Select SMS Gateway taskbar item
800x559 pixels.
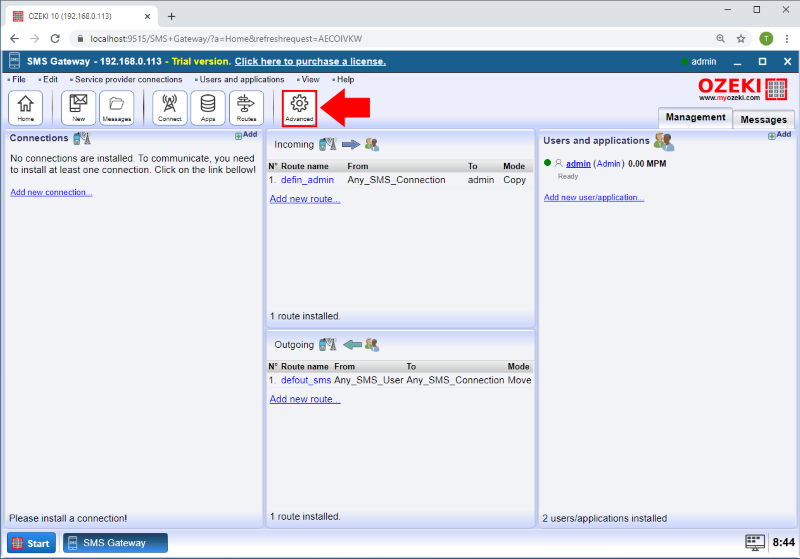click(115, 543)
